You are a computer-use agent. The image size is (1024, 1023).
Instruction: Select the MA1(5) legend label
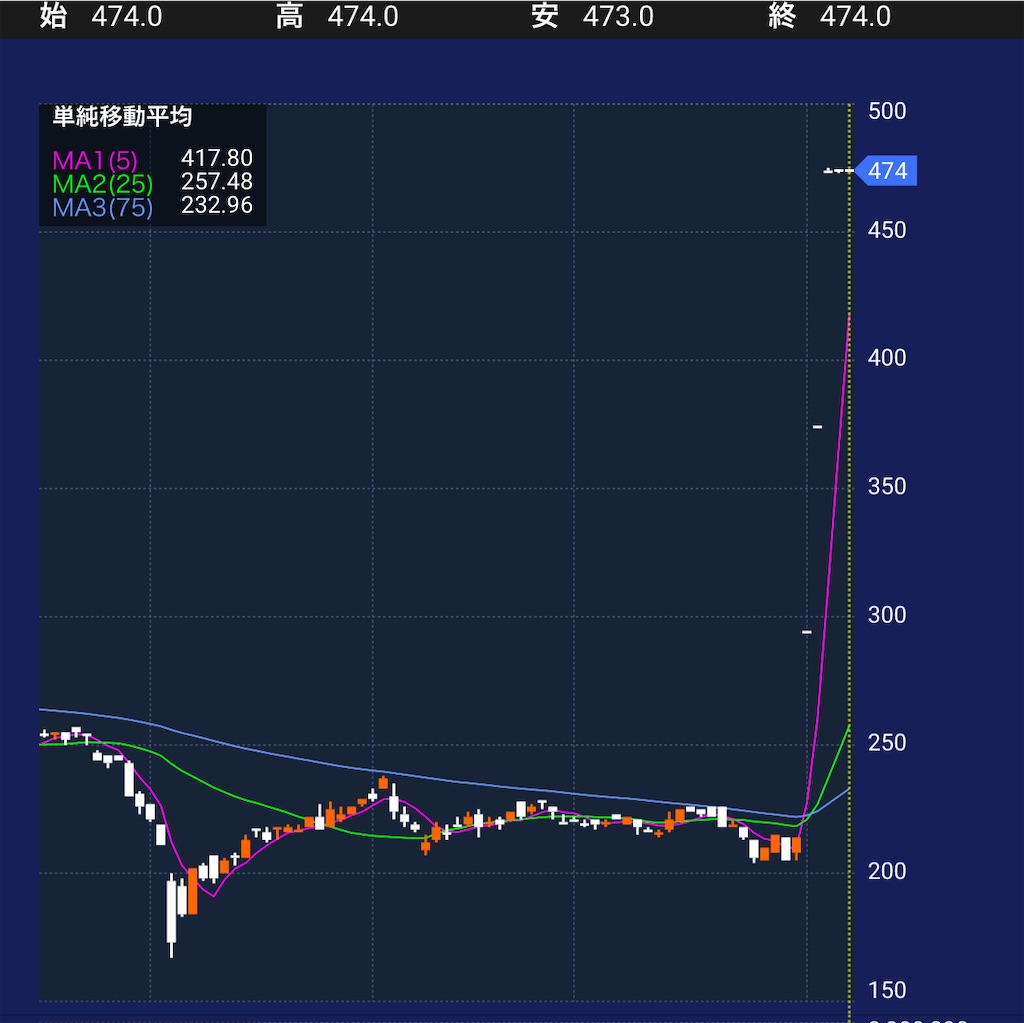coord(95,160)
